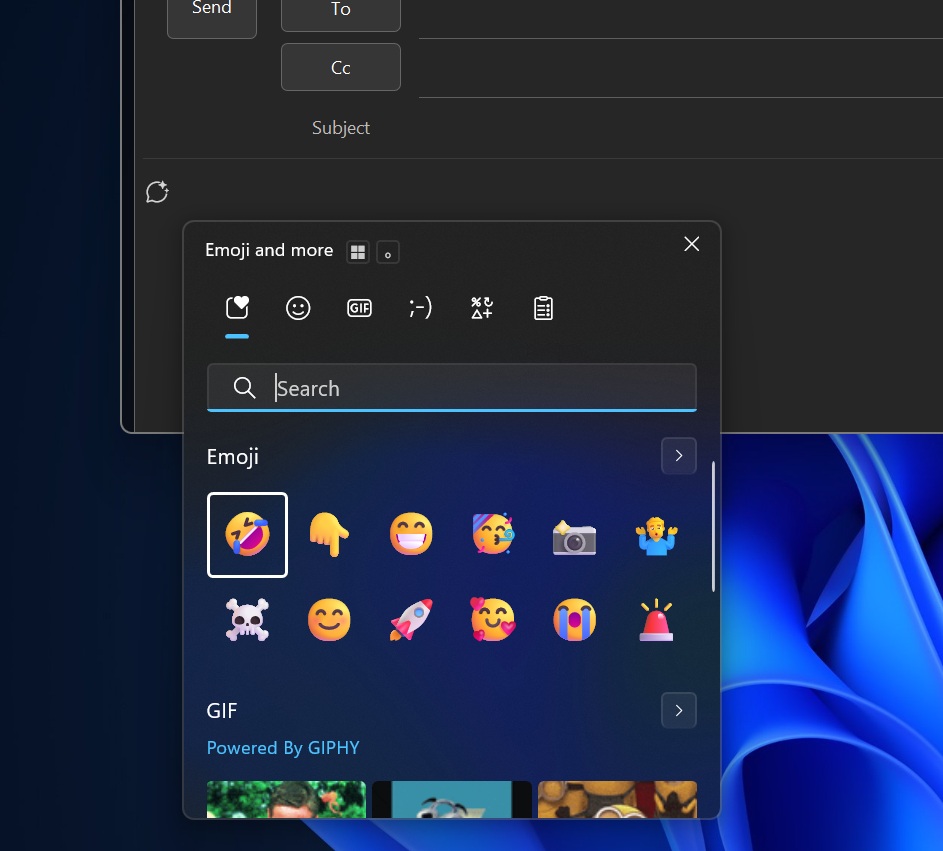943x851 pixels.
Task: Choose the loudly crying face emoji
Action: click(574, 619)
